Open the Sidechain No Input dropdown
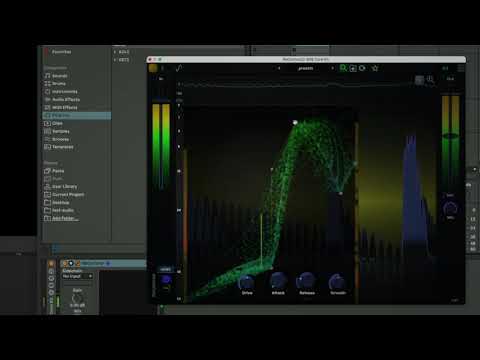The image size is (480, 360). click(77, 276)
